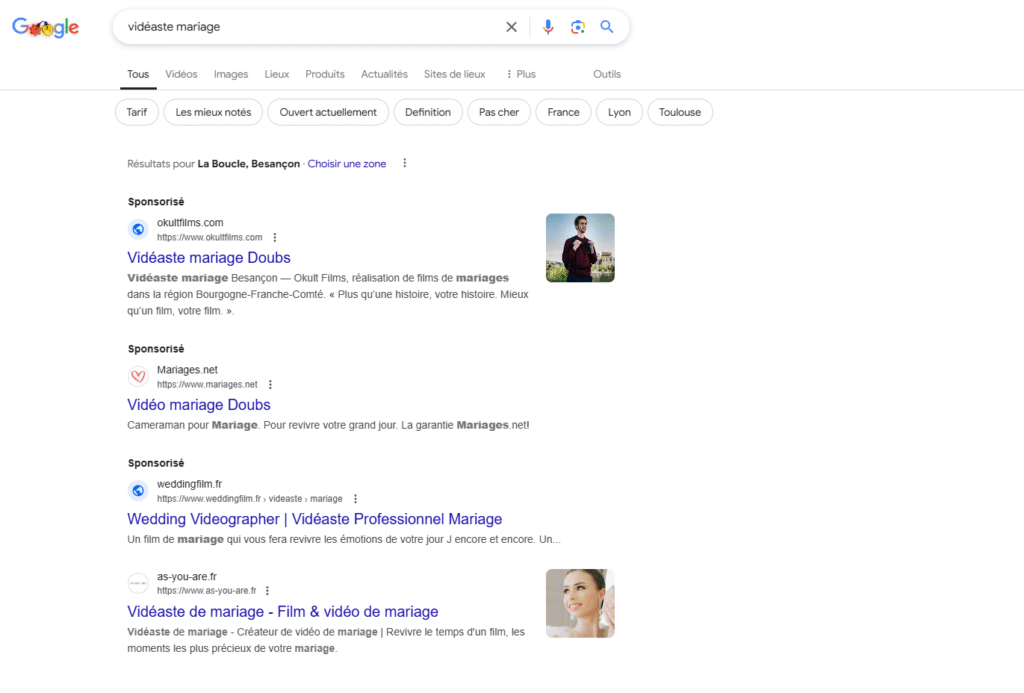Open the Vidéaste mariage Doubs result
1024x693 pixels.
pos(208,257)
